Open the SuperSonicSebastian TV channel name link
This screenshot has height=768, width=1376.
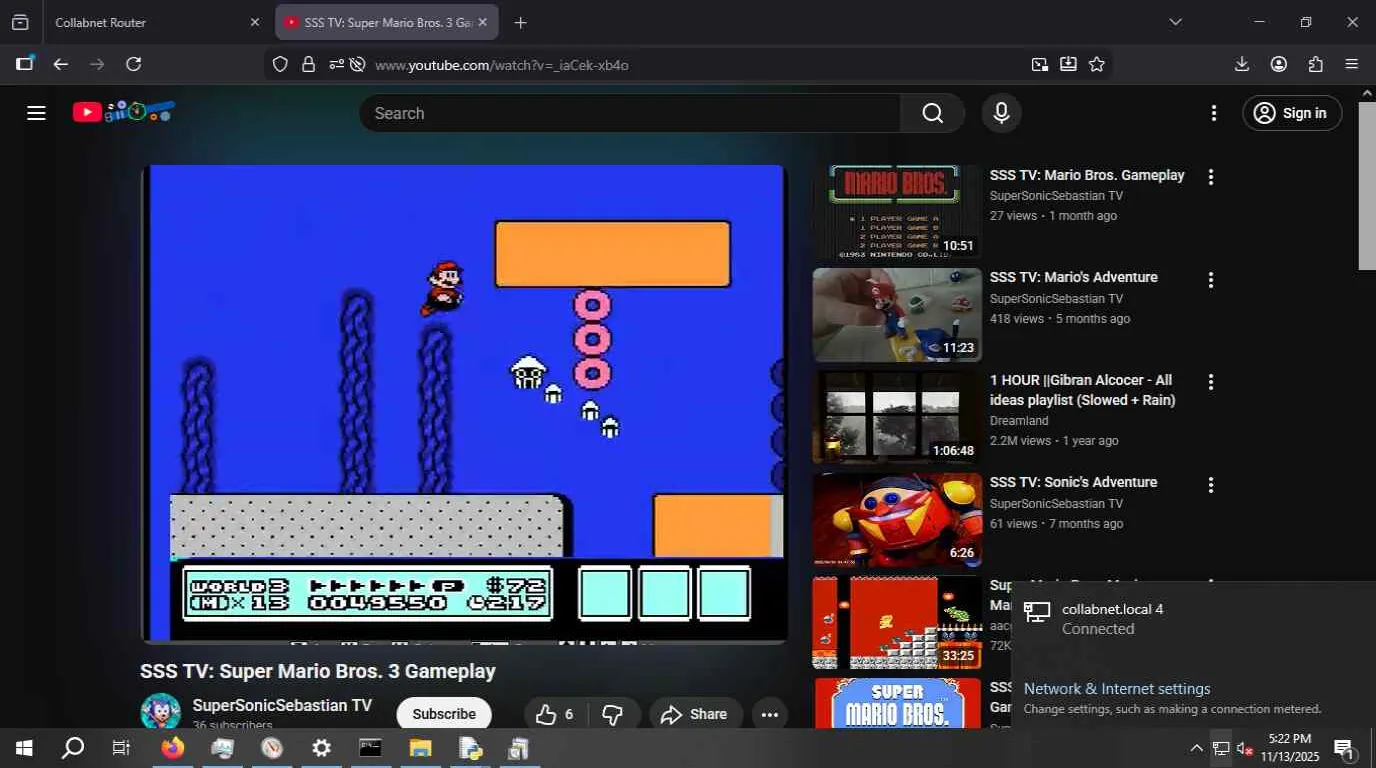pyautogui.click(x=282, y=705)
